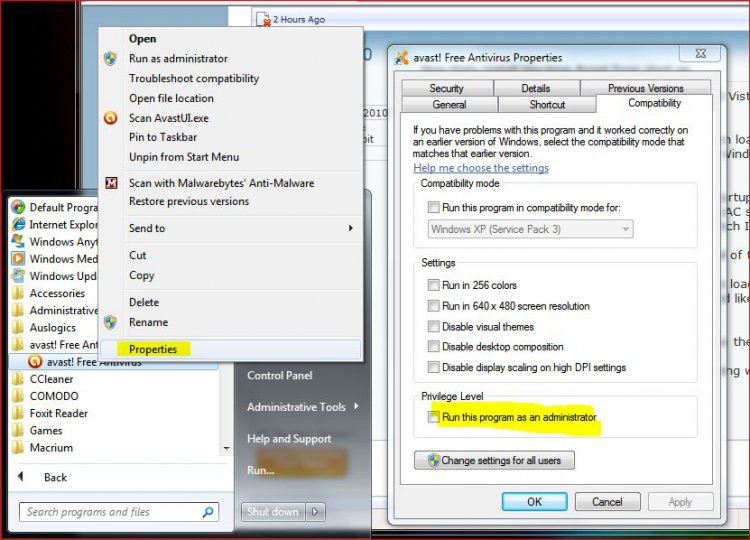Click the Foxit Reader folder icon

[x=18, y=413]
